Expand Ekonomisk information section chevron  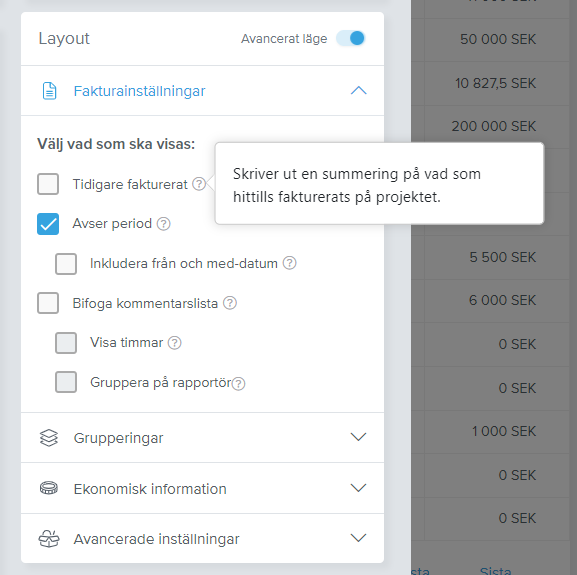coord(358,488)
